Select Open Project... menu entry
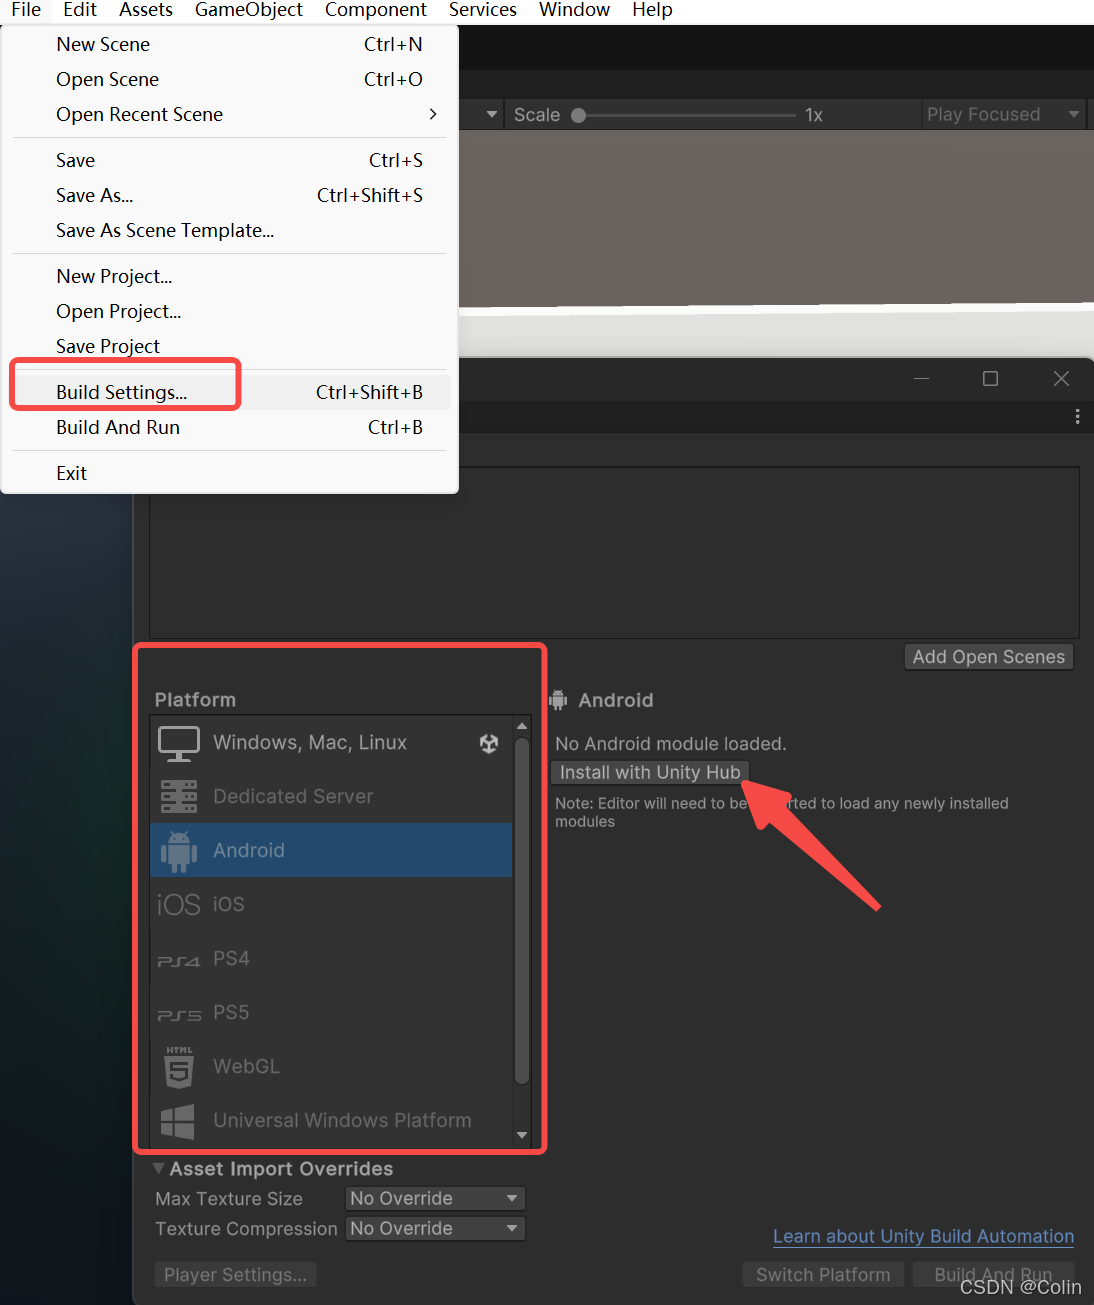1094x1305 pixels. [230, 311]
